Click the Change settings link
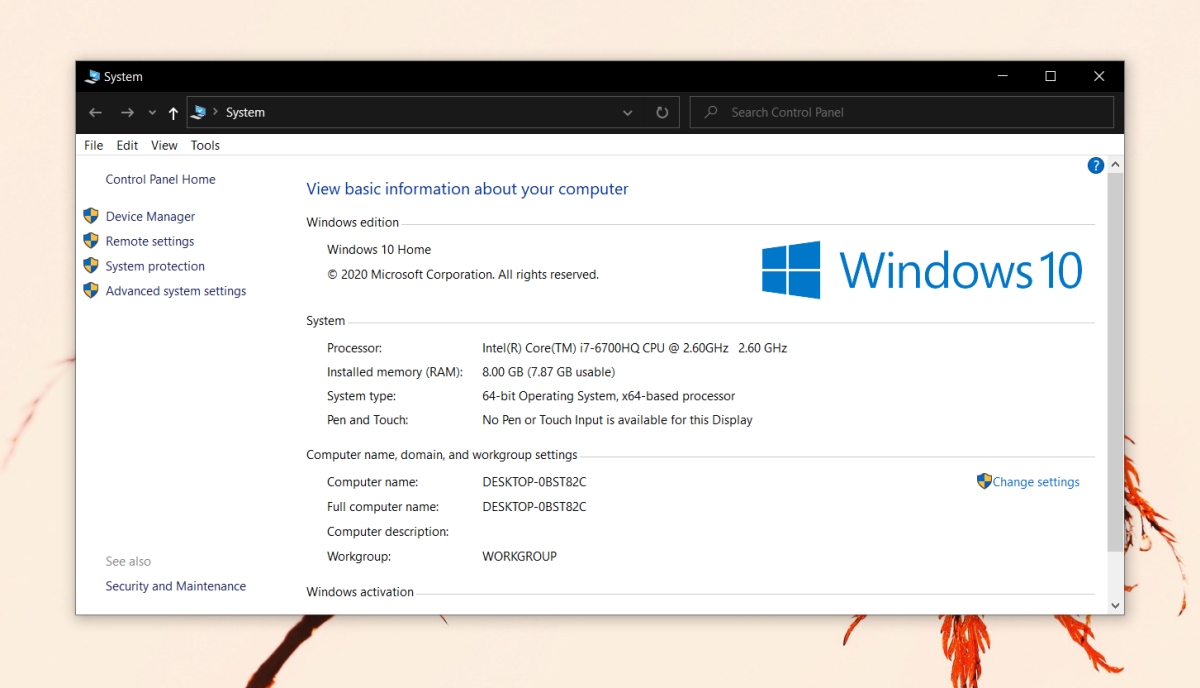 [1035, 481]
